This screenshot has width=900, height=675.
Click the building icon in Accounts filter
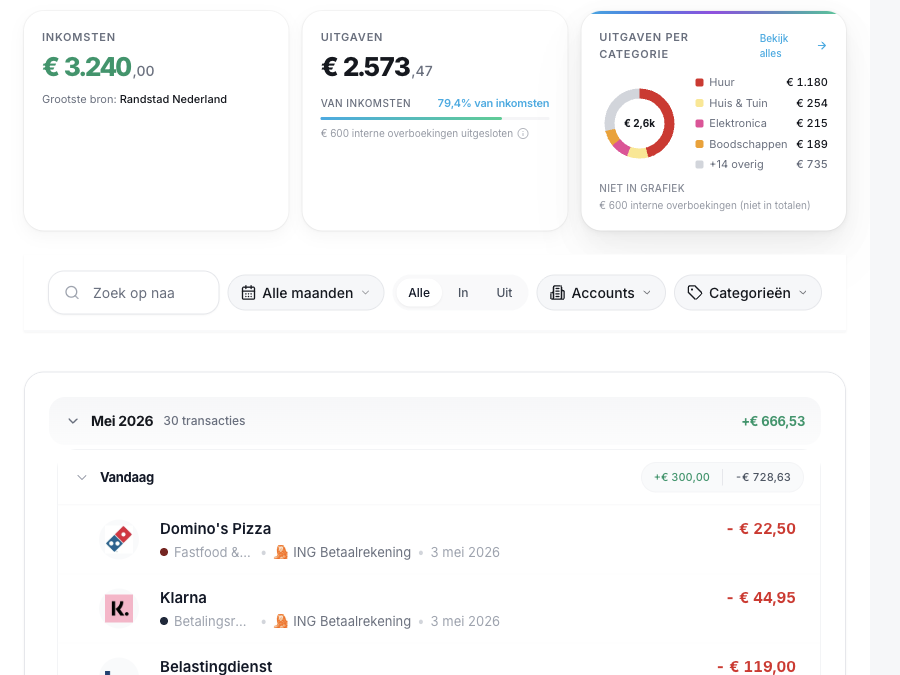pyautogui.click(x=557, y=293)
